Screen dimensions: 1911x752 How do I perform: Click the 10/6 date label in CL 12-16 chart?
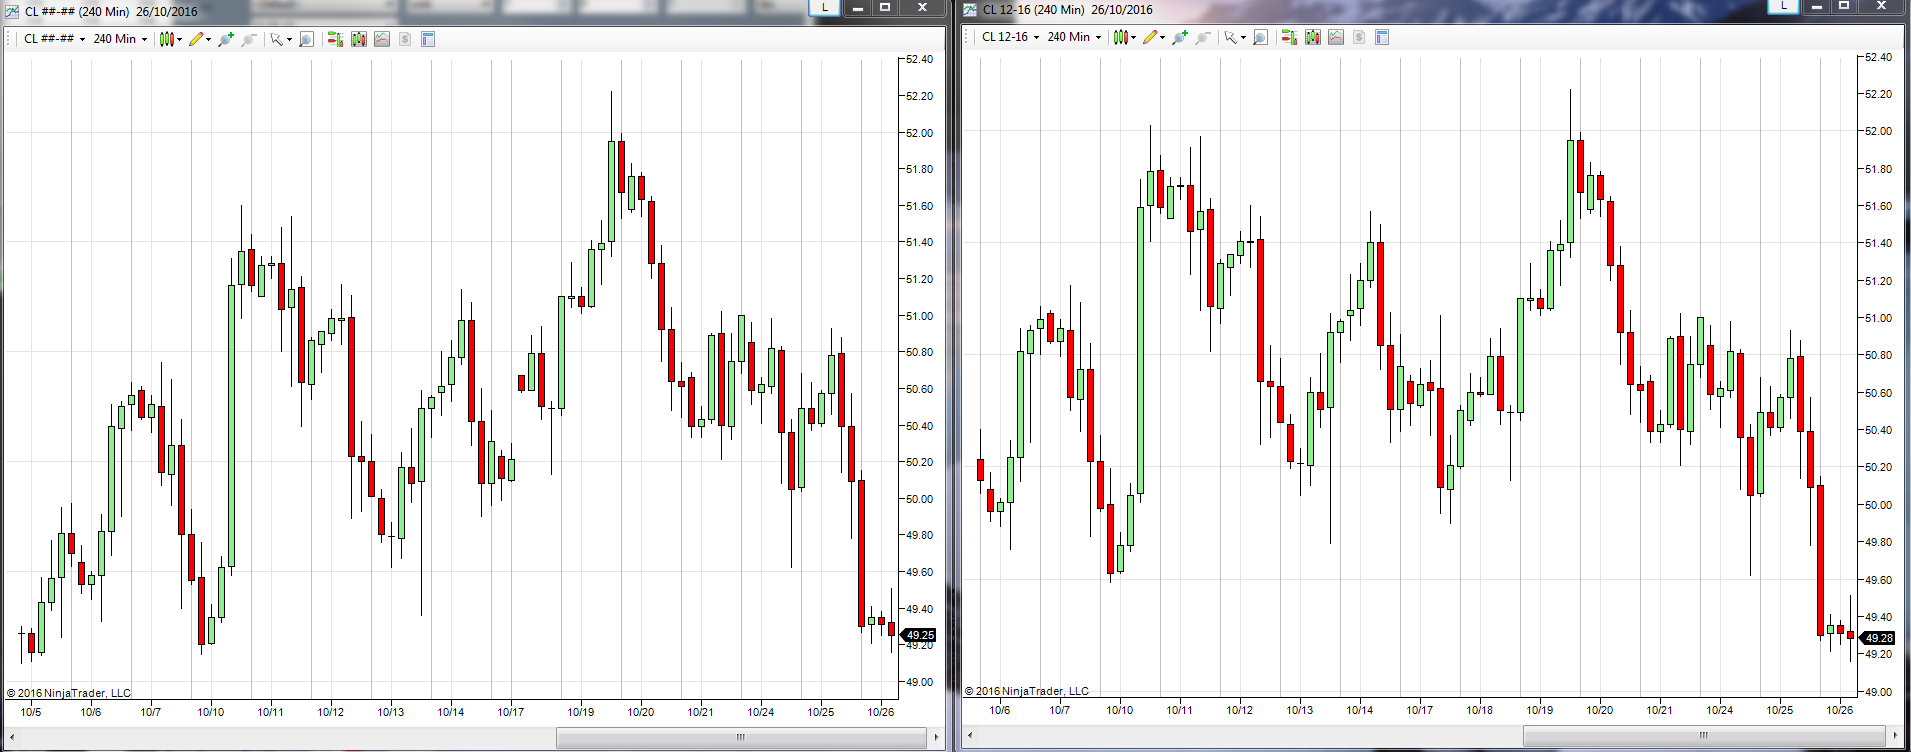(x=1000, y=710)
